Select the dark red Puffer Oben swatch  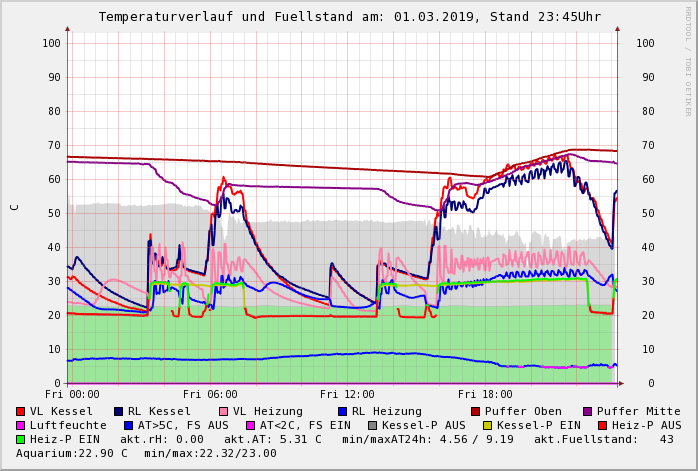click(476, 411)
